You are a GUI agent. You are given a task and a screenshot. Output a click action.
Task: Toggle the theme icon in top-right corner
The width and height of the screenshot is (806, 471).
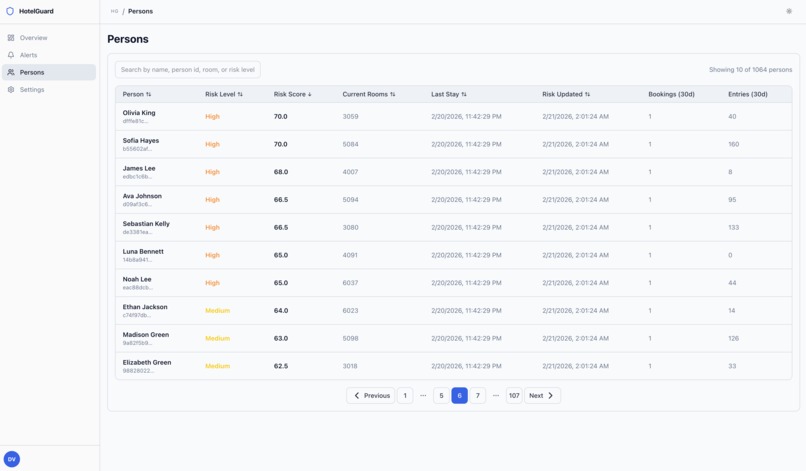click(789, 11)
